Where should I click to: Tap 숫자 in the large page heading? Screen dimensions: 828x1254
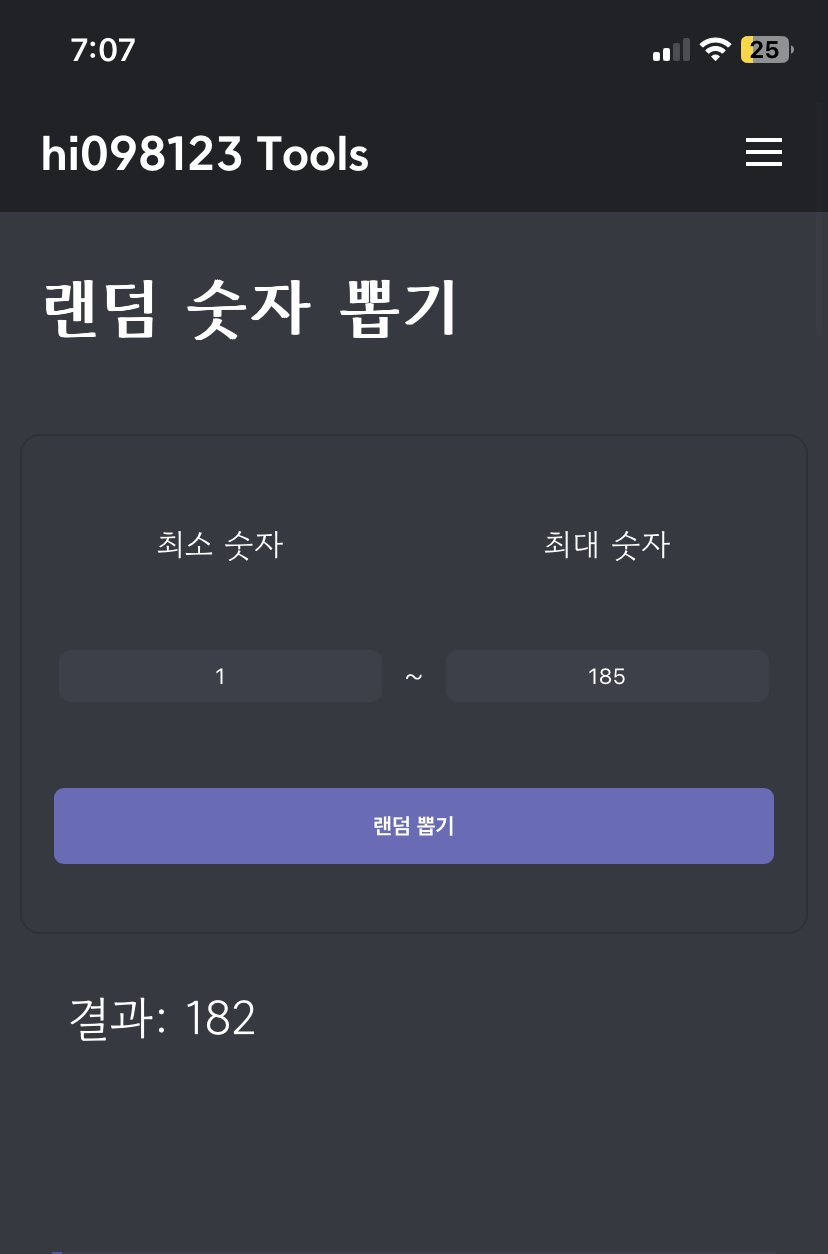coord(247,310)
